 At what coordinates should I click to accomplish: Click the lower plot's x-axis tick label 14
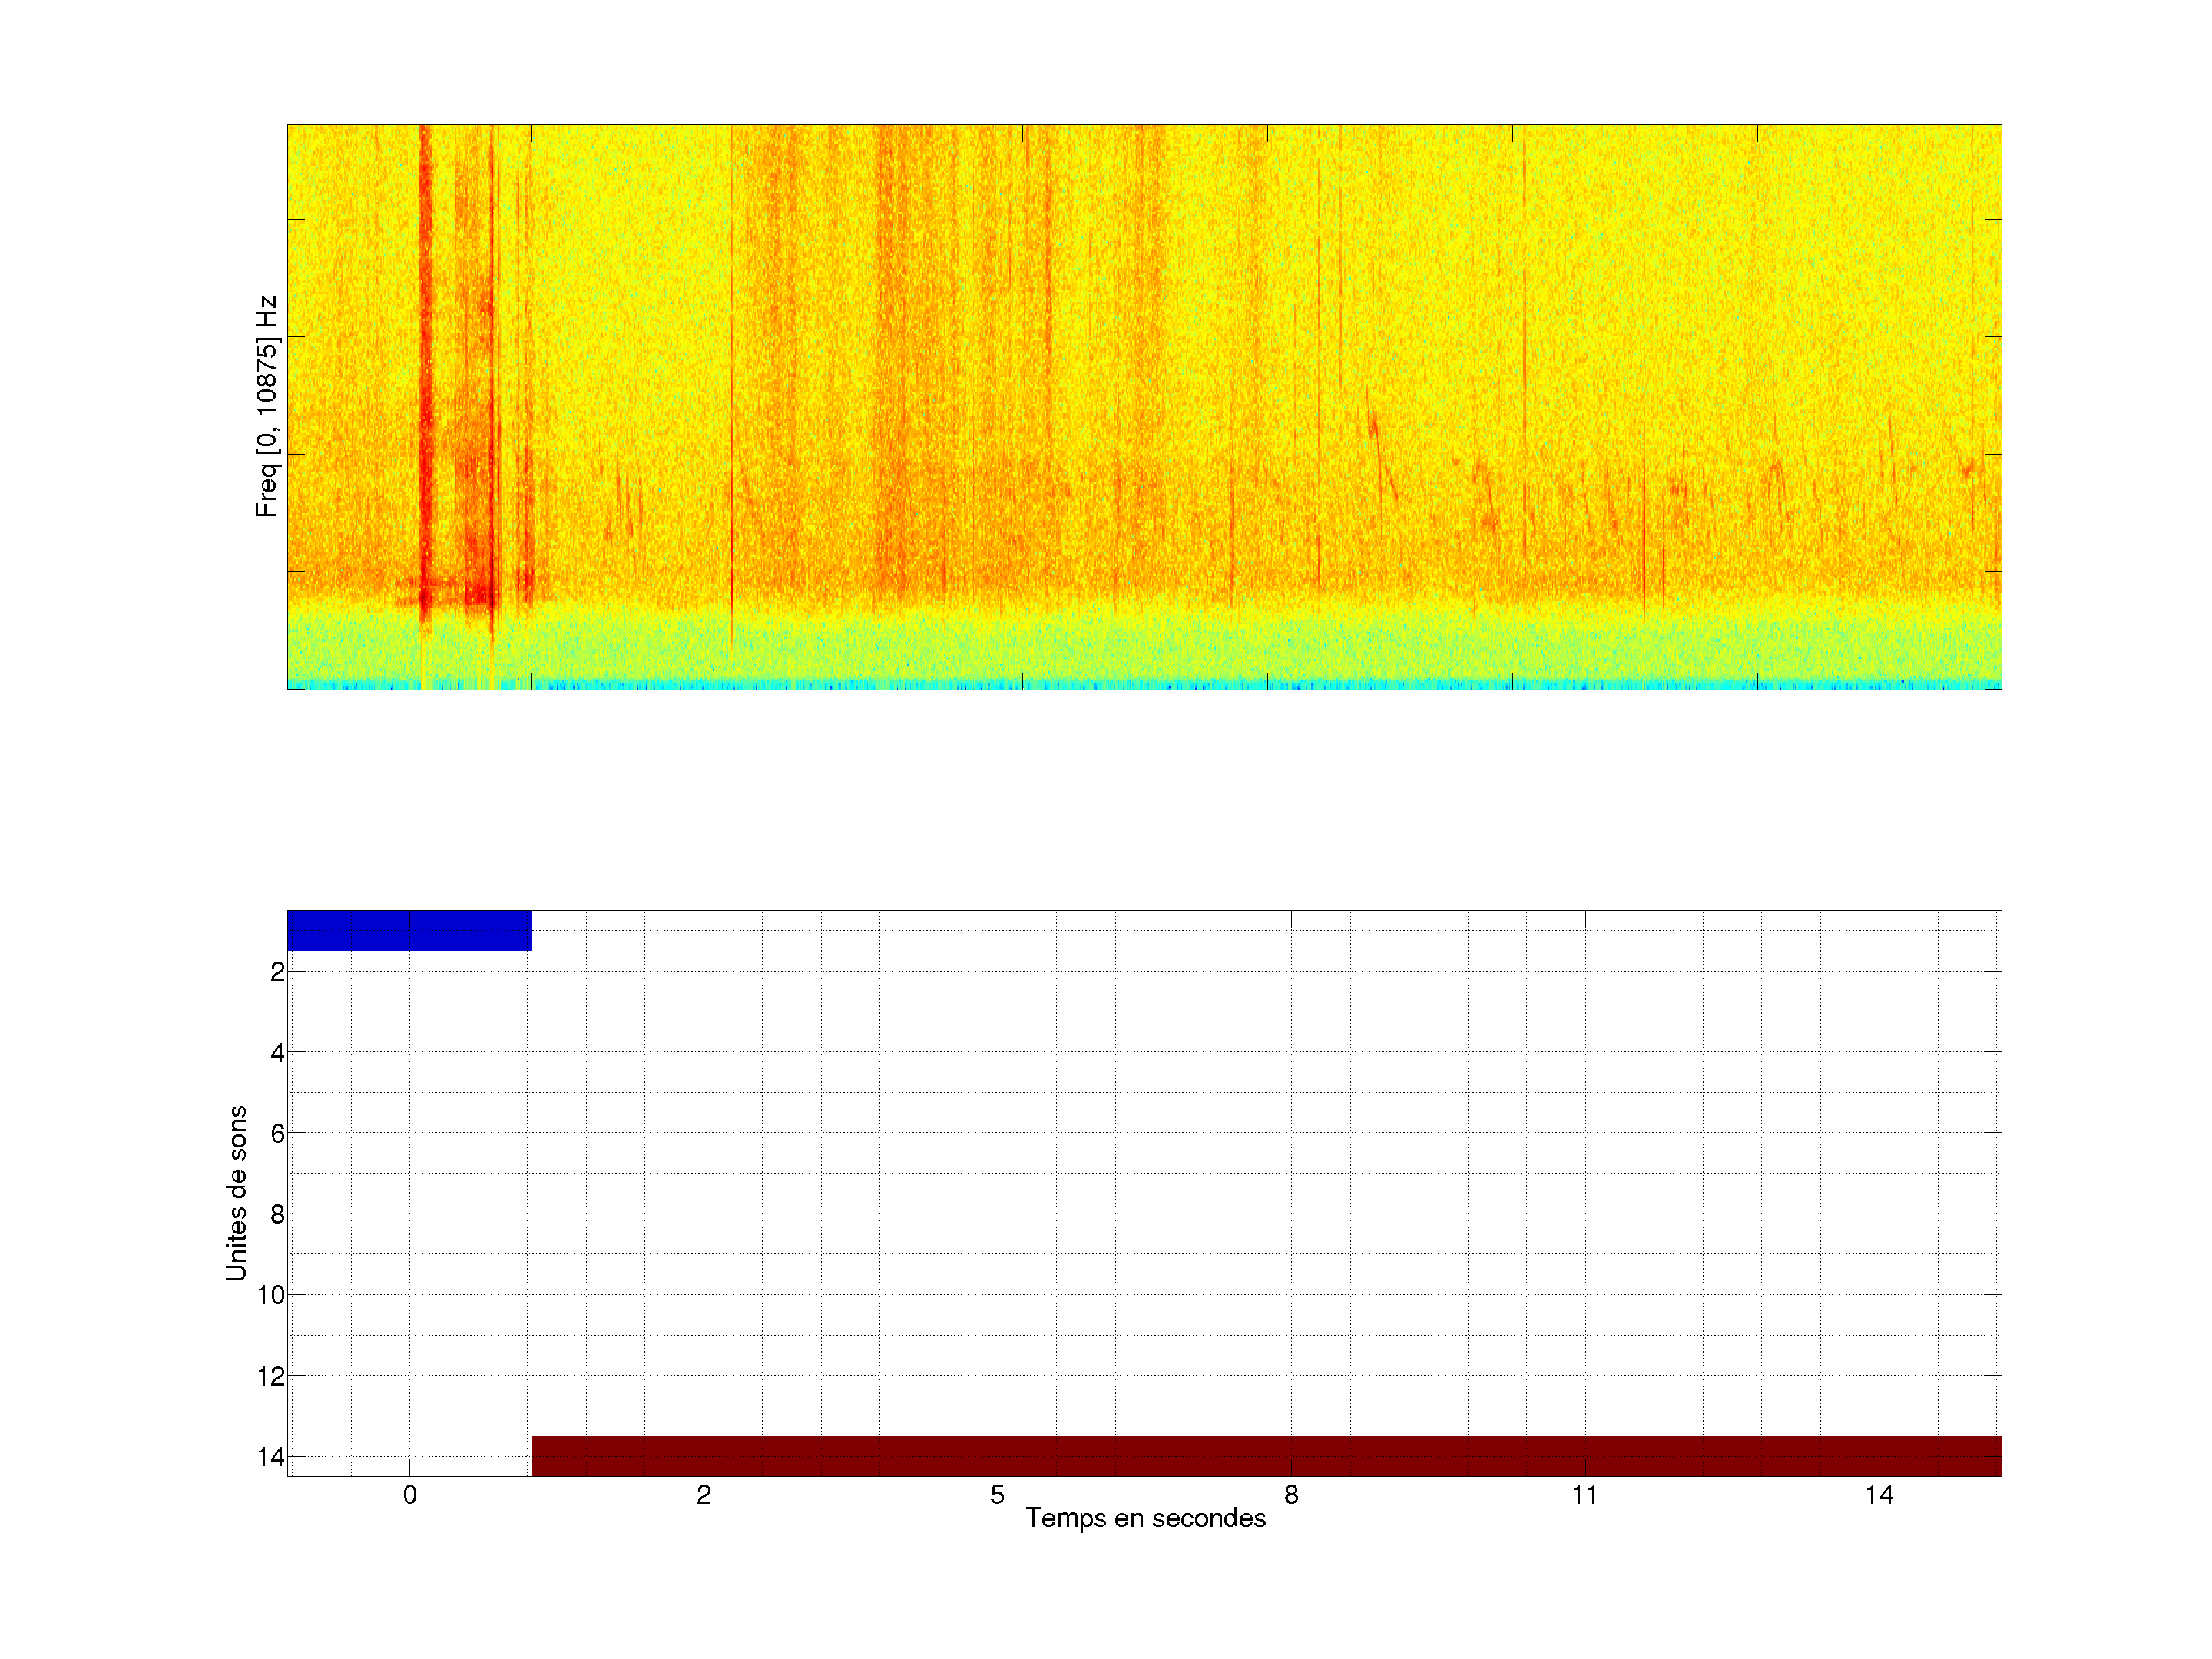[x=1879, y=1495]
